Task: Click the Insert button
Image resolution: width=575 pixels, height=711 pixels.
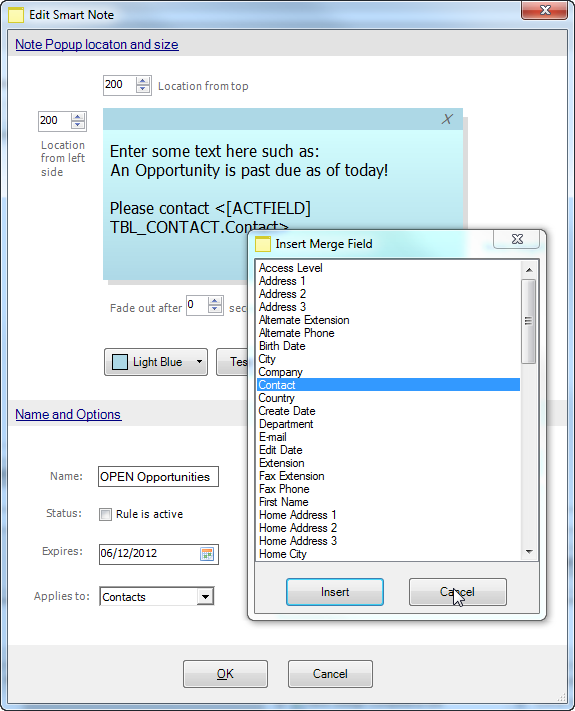Action: [335, 592]
